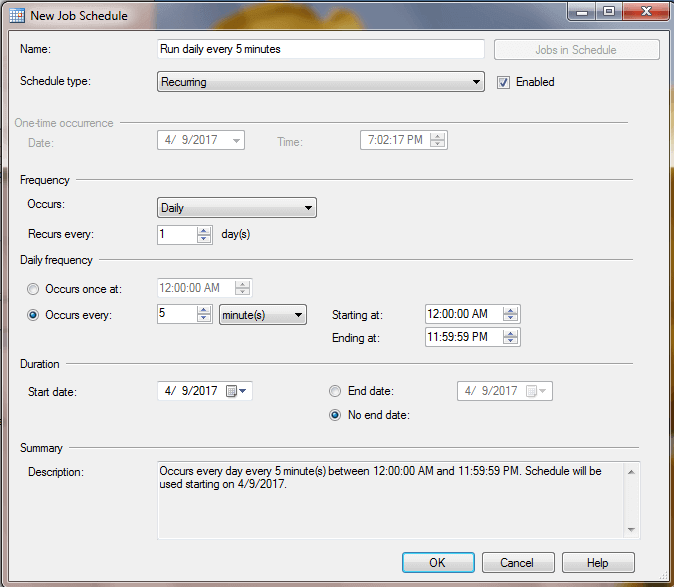The width and height of the screenshot is (674, 587).
Task: Click the Schedule type label
Action: (55, 81)
